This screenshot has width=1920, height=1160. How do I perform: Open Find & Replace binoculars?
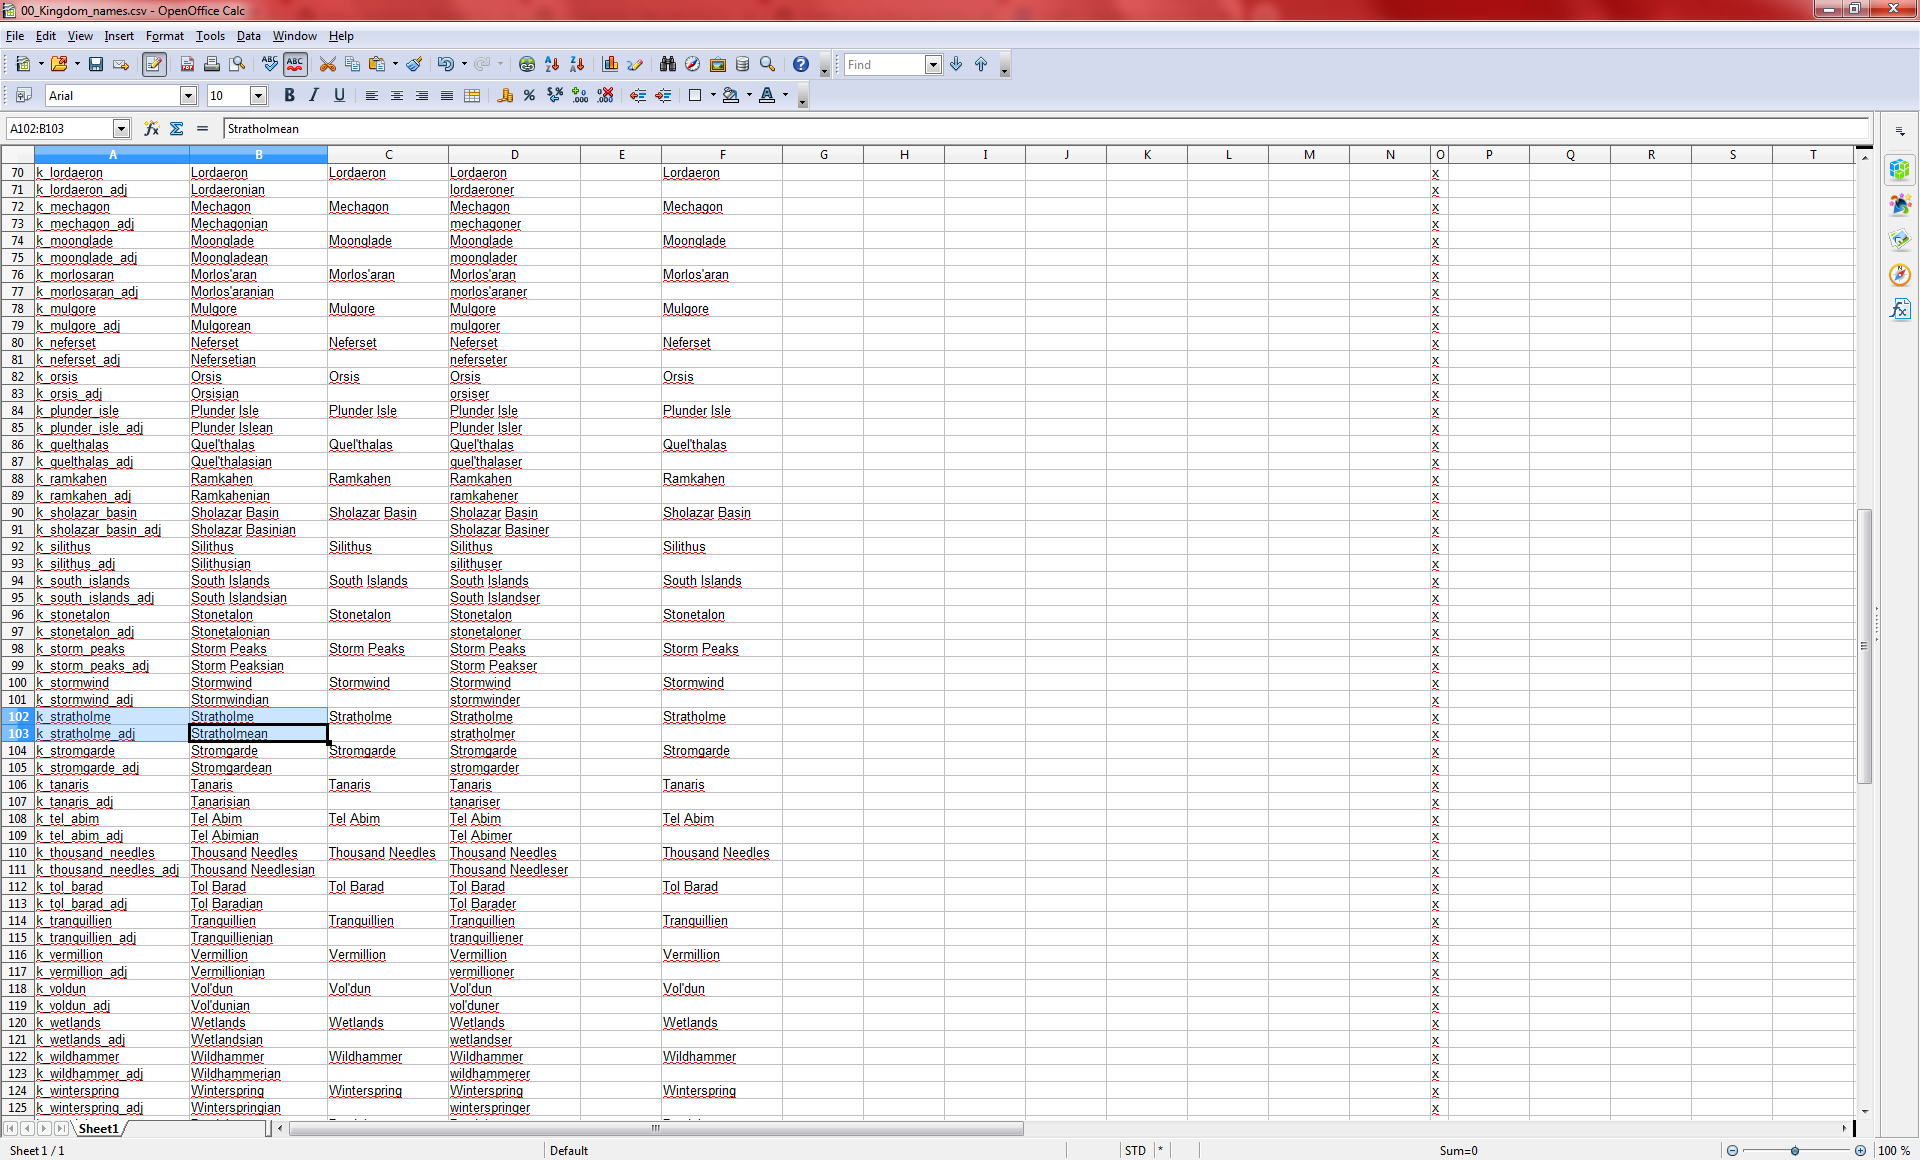click(668, 65)
